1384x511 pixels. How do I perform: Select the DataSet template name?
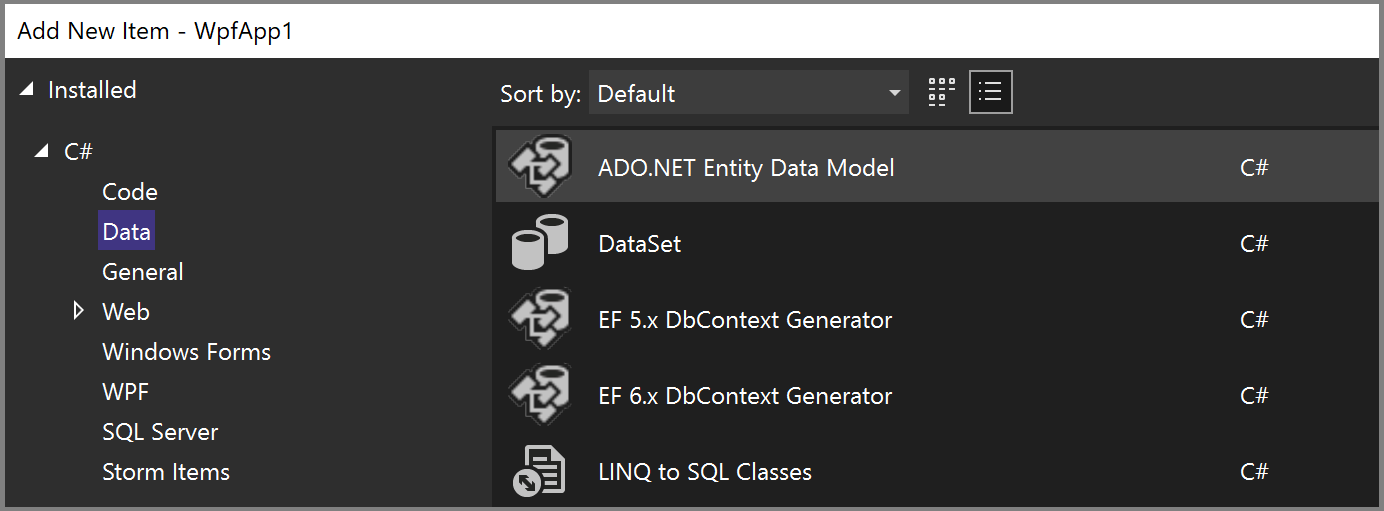[x=639, y=243]
